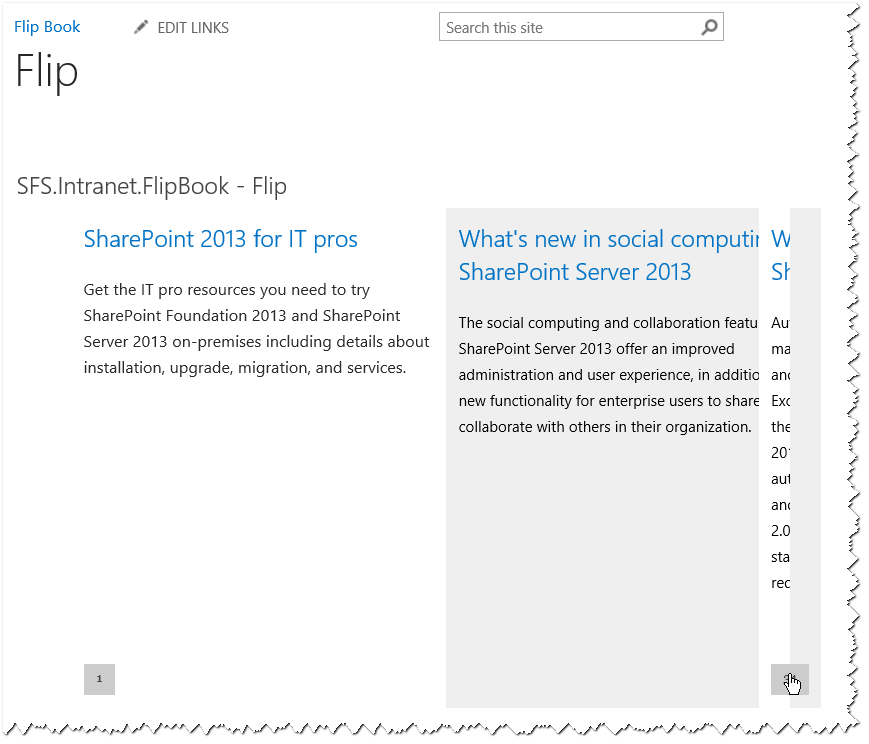Select the EDIT LINKS text
The width and height of the screenshot is (869, 744).
pos(193,28)
